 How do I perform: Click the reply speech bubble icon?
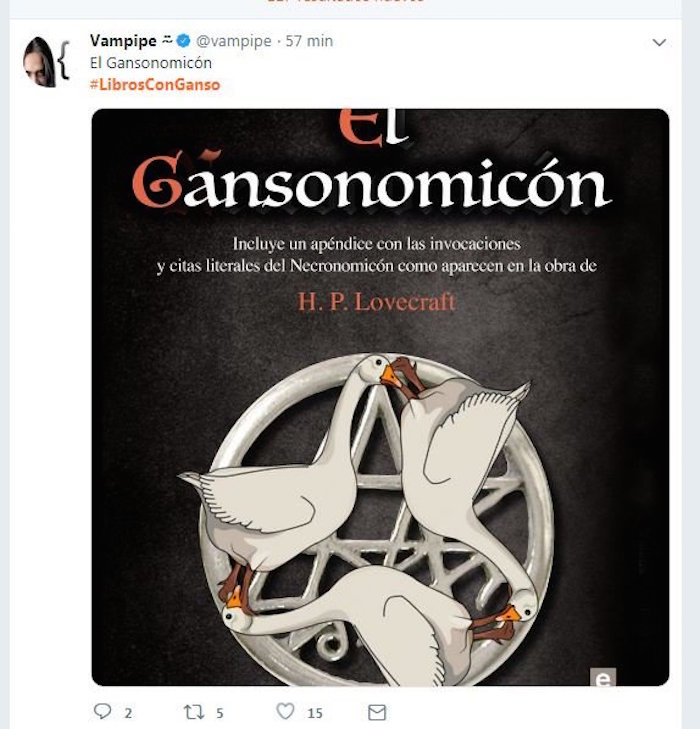[103, 711]
